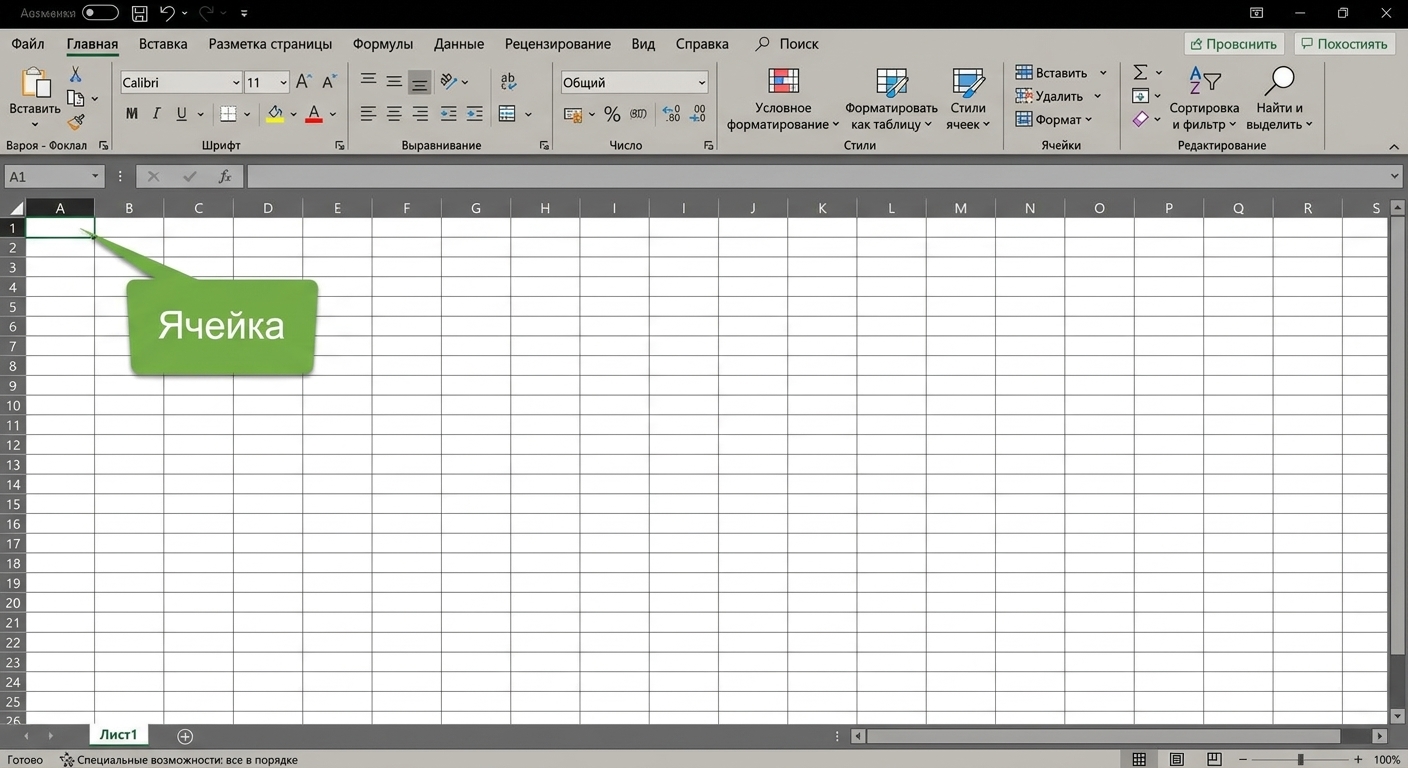The width and height of the screenshot is (1408, 768).
Task: Click the Clear eraser icon
Action: (1140, 119)
